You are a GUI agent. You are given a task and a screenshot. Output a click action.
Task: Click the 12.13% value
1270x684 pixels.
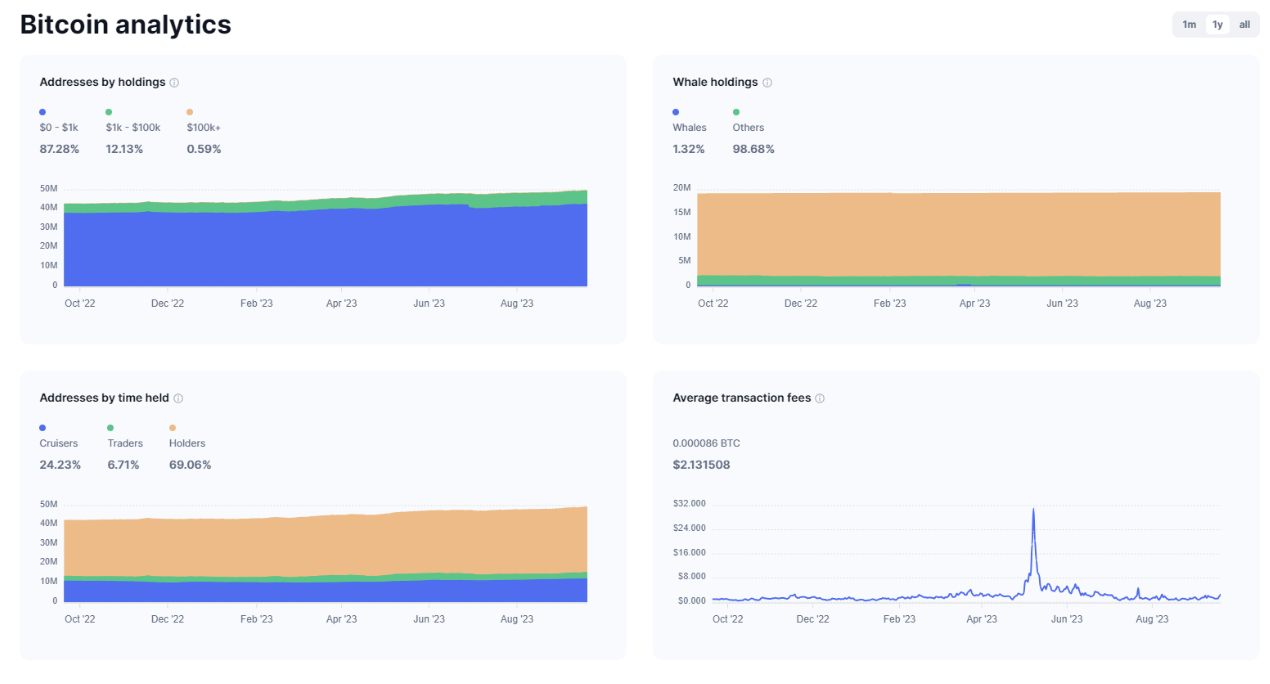click(124, 149)
